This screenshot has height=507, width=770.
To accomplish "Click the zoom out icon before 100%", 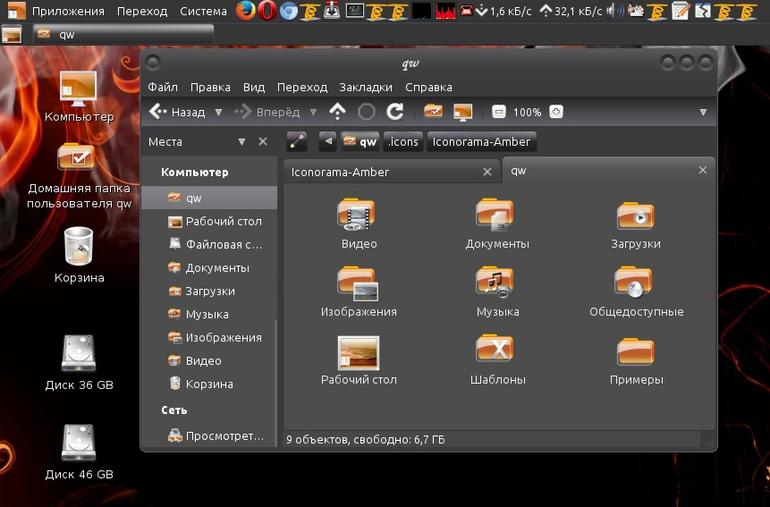I will coord(498,112).
